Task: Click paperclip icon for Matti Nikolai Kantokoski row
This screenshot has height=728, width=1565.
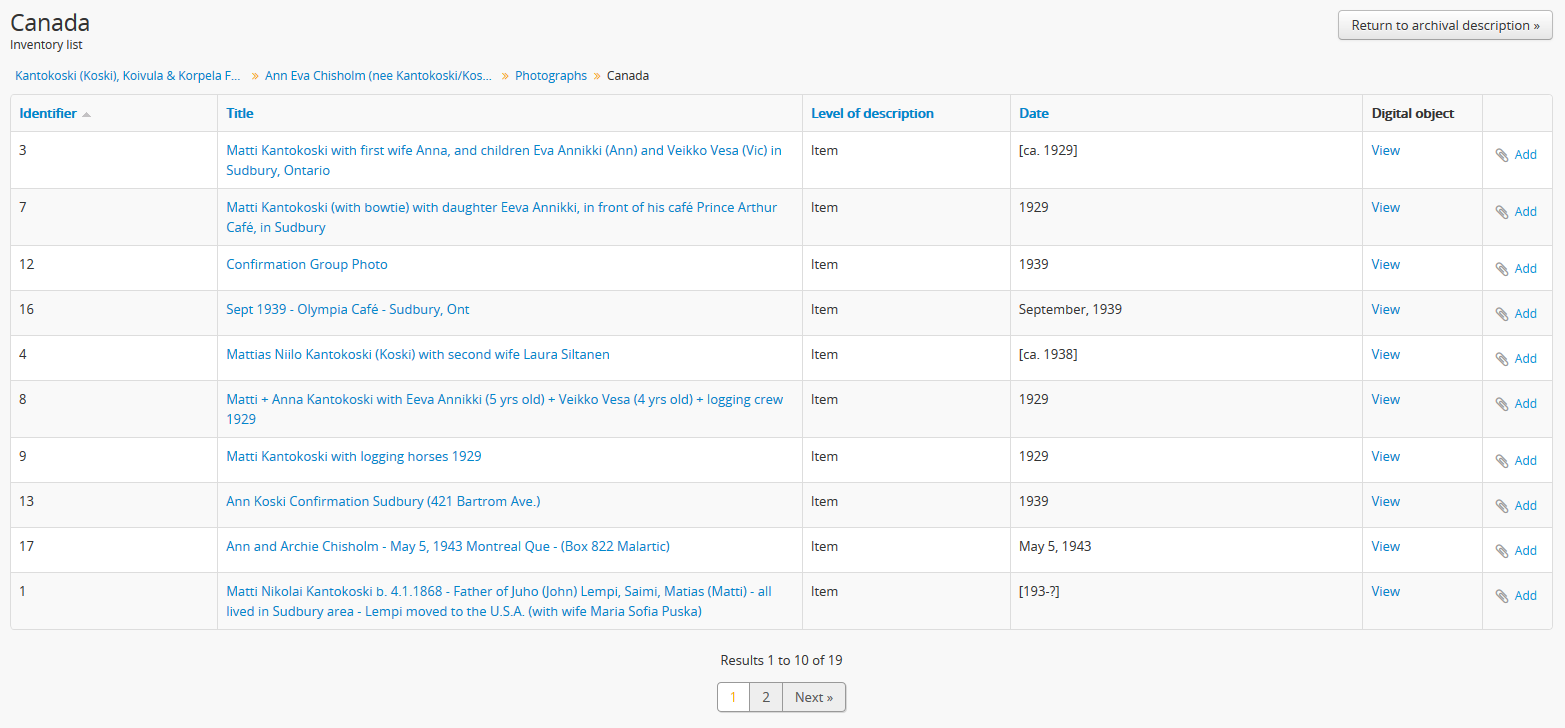Action: point(1502,596)
